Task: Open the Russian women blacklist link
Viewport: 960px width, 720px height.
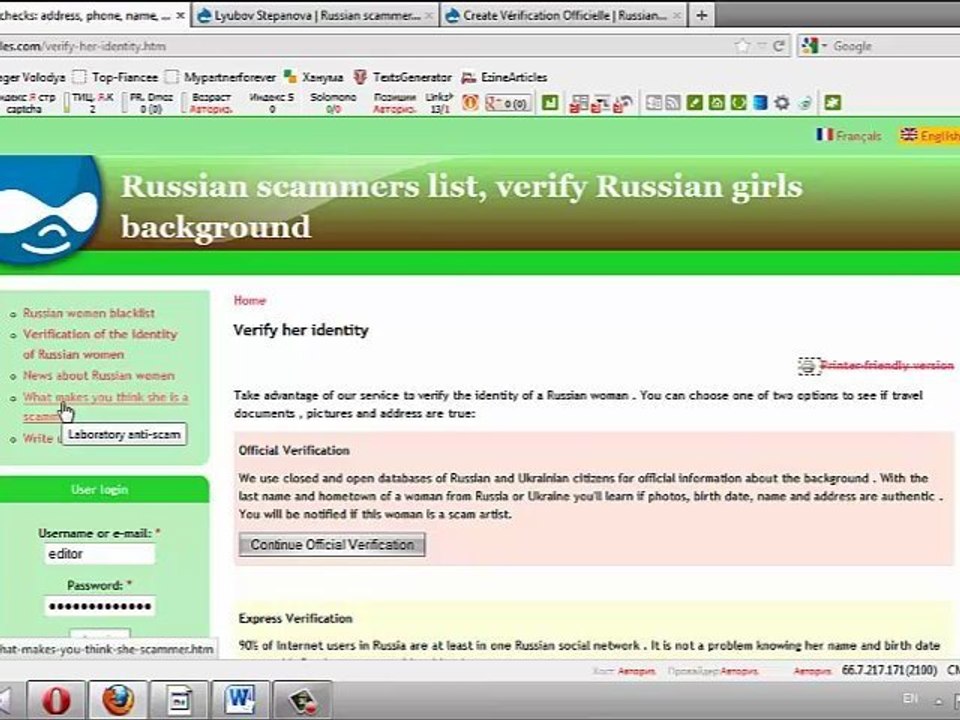Action: click(x=89, y=313)
